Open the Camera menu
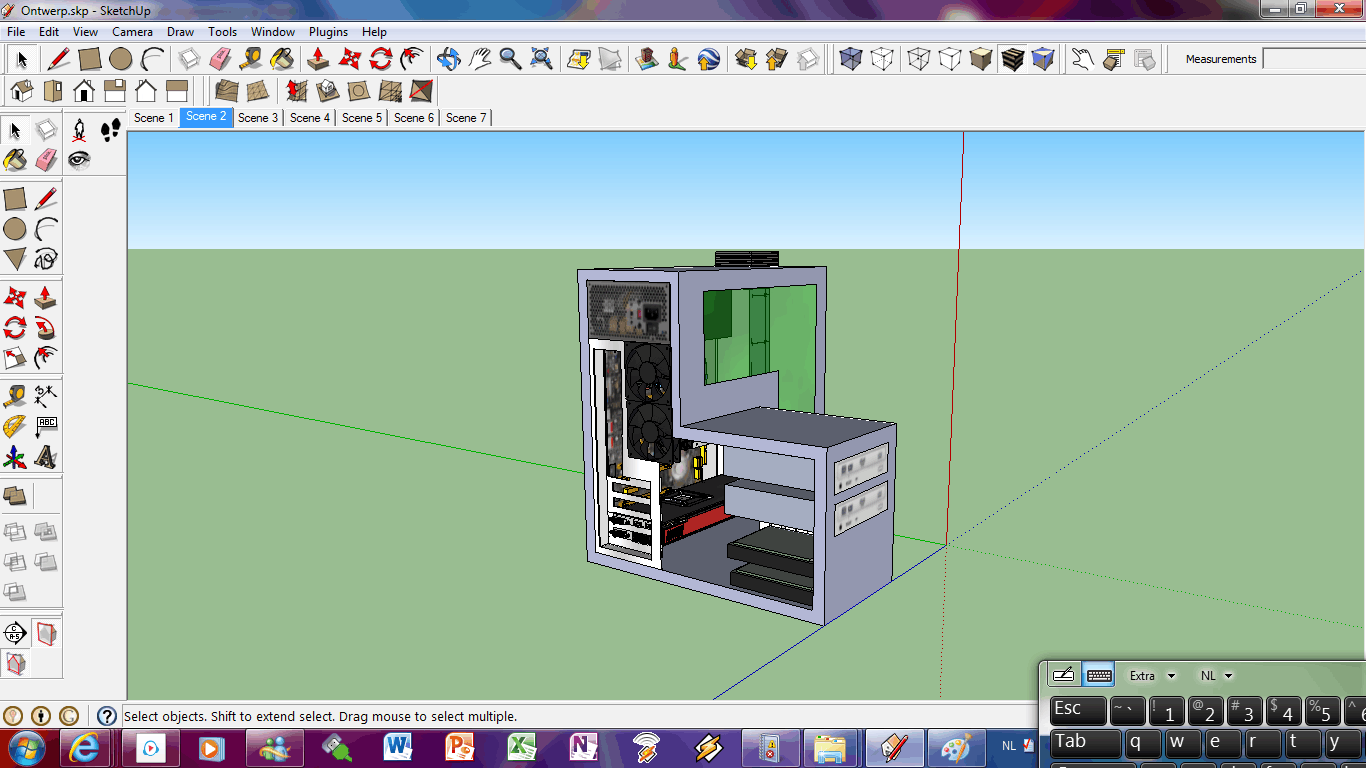1366x768 pixels. pyautogui.click(x=132, y=32)
